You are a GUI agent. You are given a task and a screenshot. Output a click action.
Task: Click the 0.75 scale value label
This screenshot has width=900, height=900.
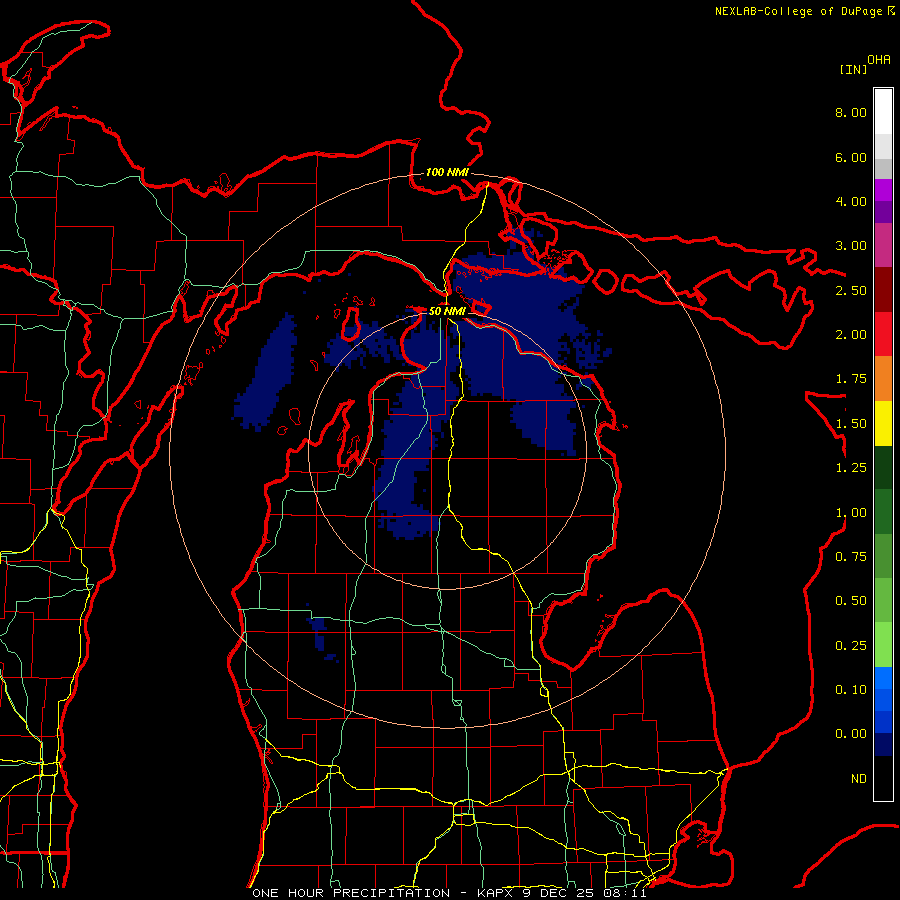[x=851, y=557]
